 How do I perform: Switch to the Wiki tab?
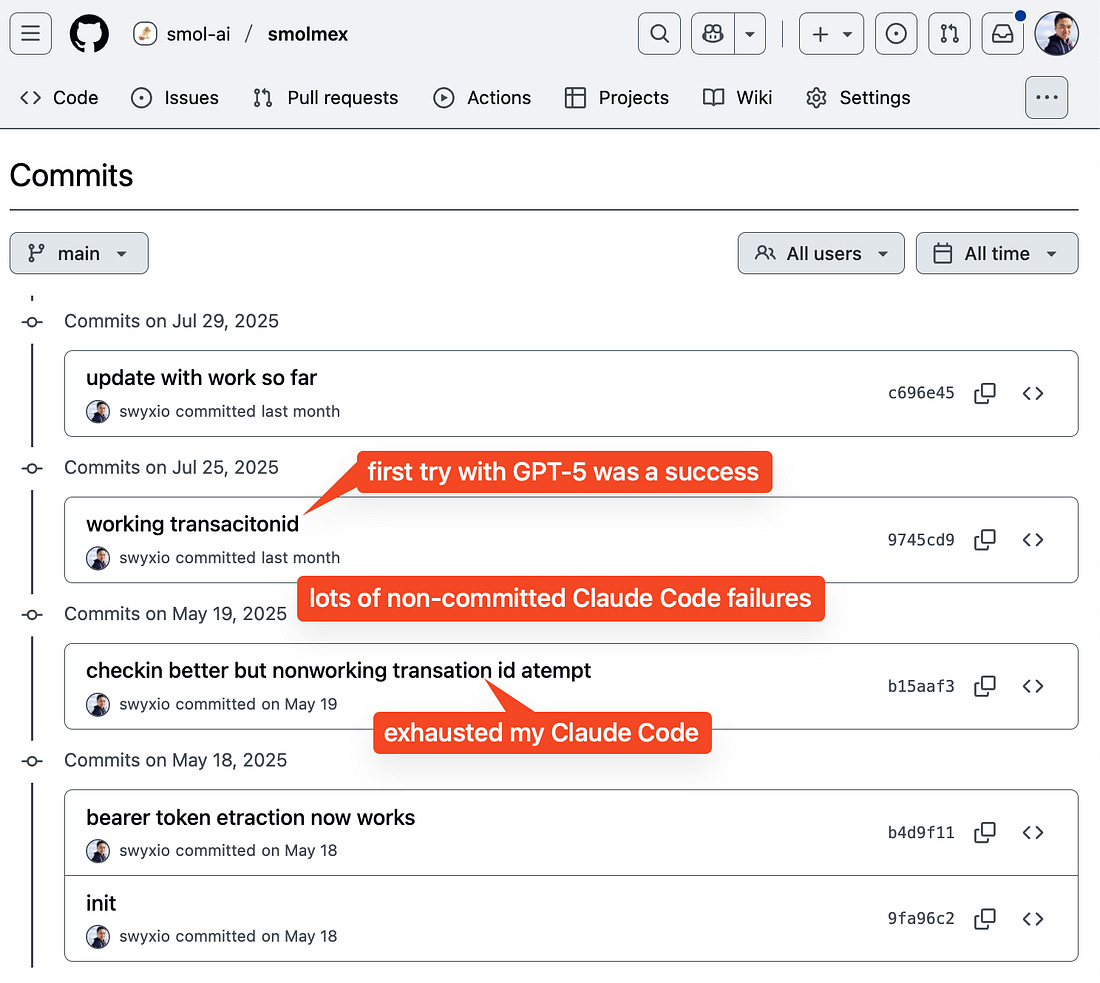(737, 98)
